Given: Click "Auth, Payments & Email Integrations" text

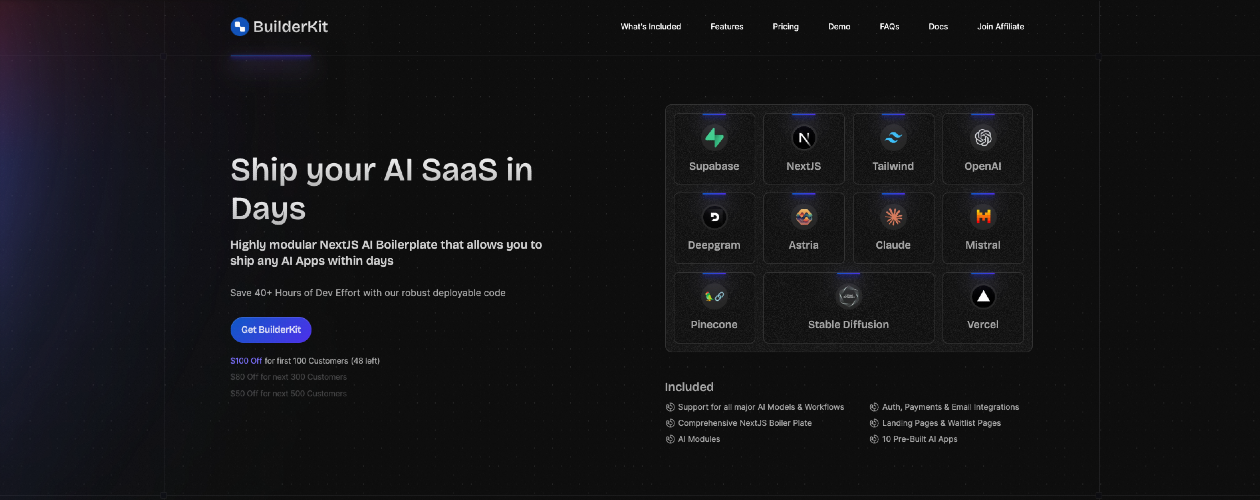Looking at the screenshot, I should coord(951,407).
